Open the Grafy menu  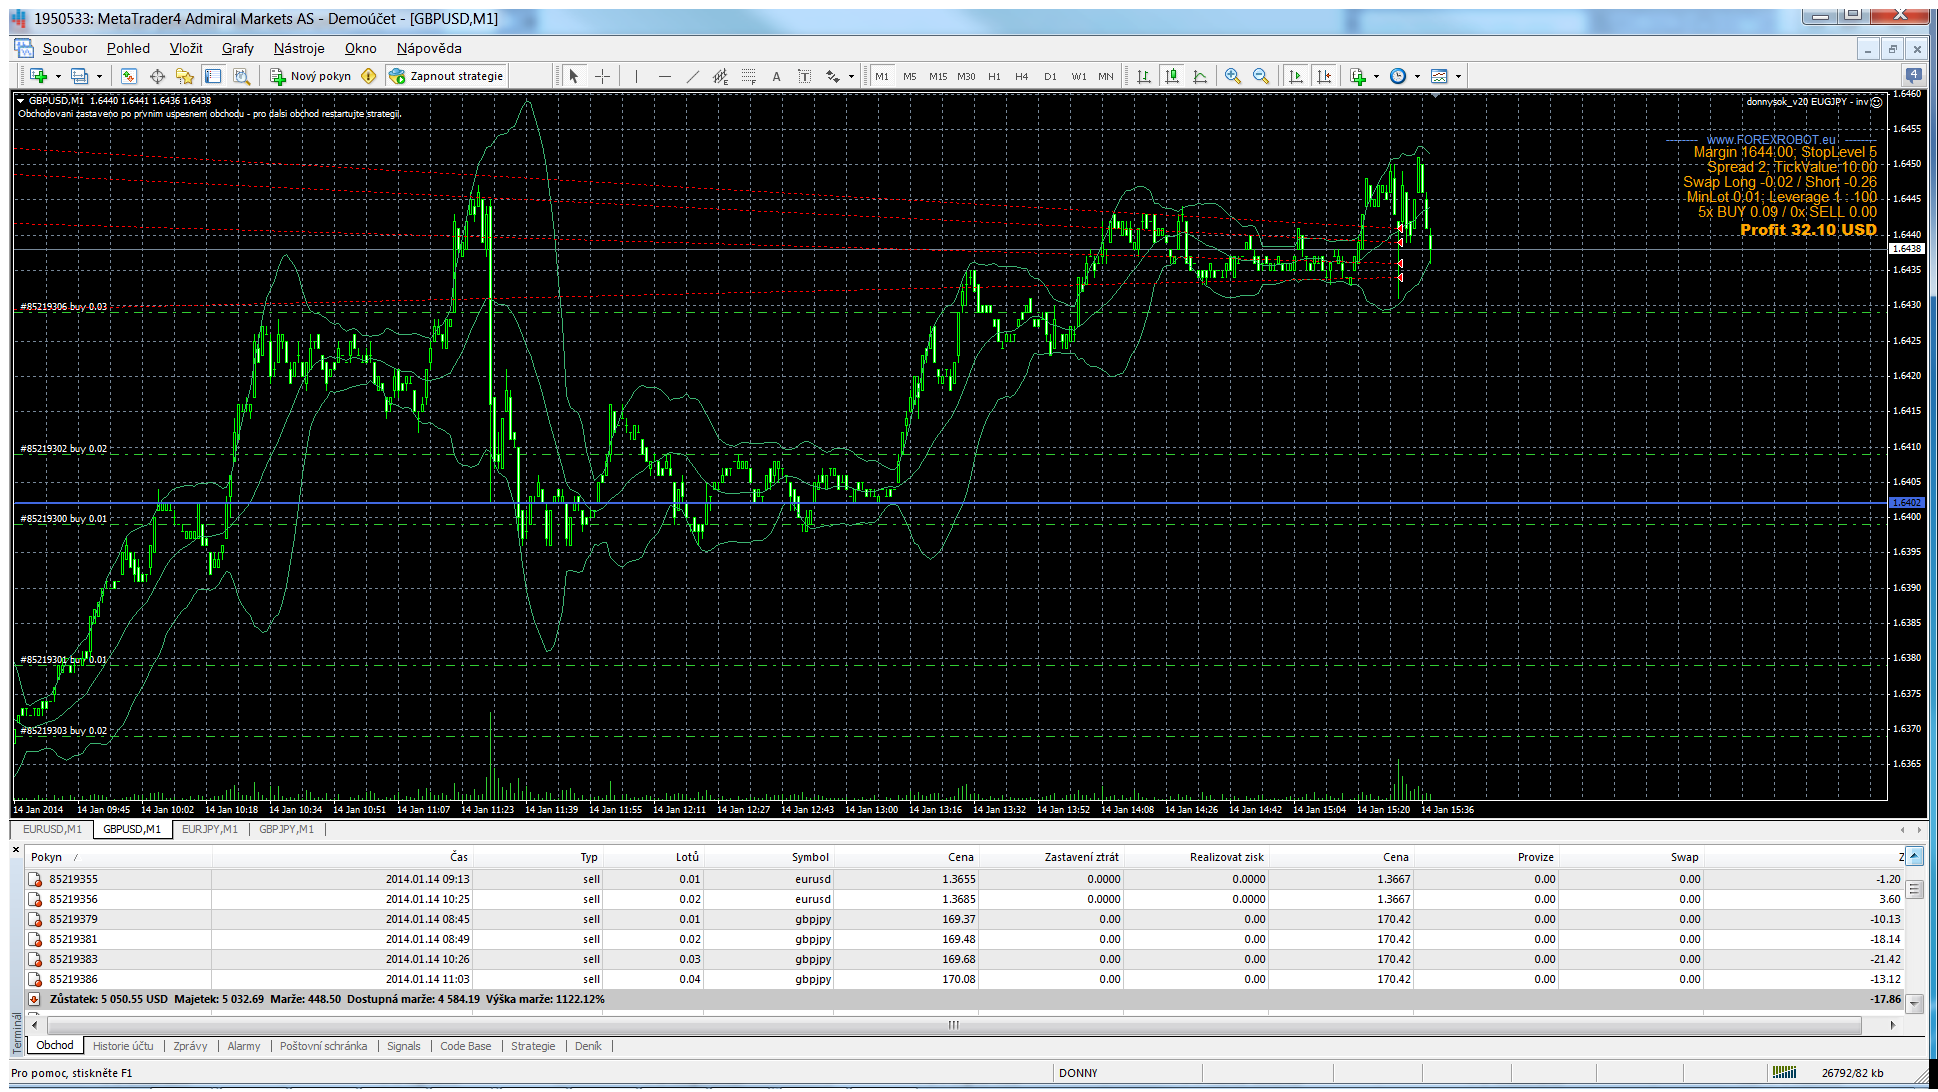[238, 48]
